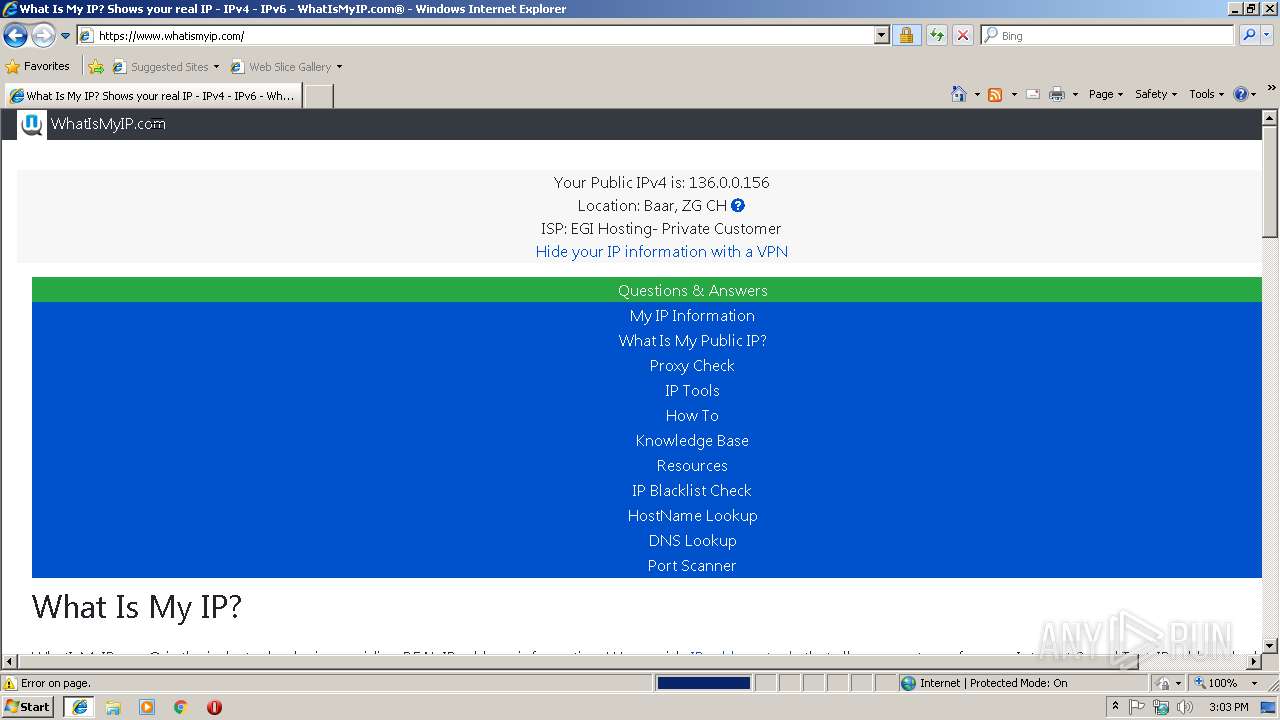The width and height of the screenshot is (1280, 720).
Task: Click the 3:03 PM clock
Action: (x=1228, y=707)
